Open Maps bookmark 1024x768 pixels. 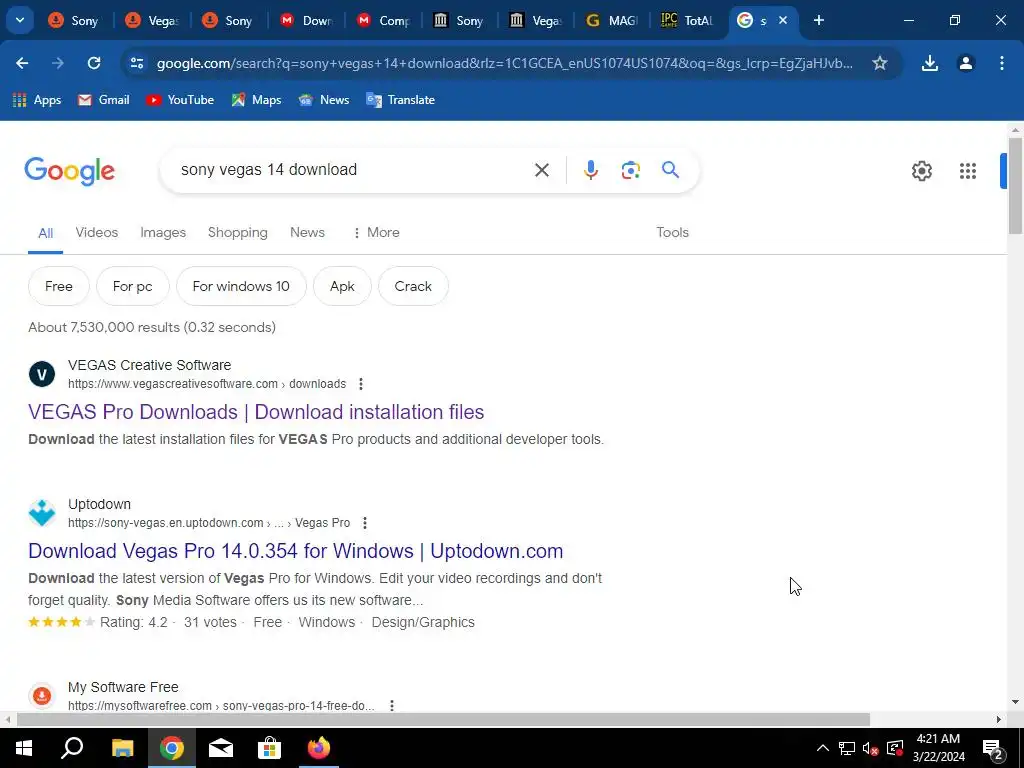tap(256, 100)
